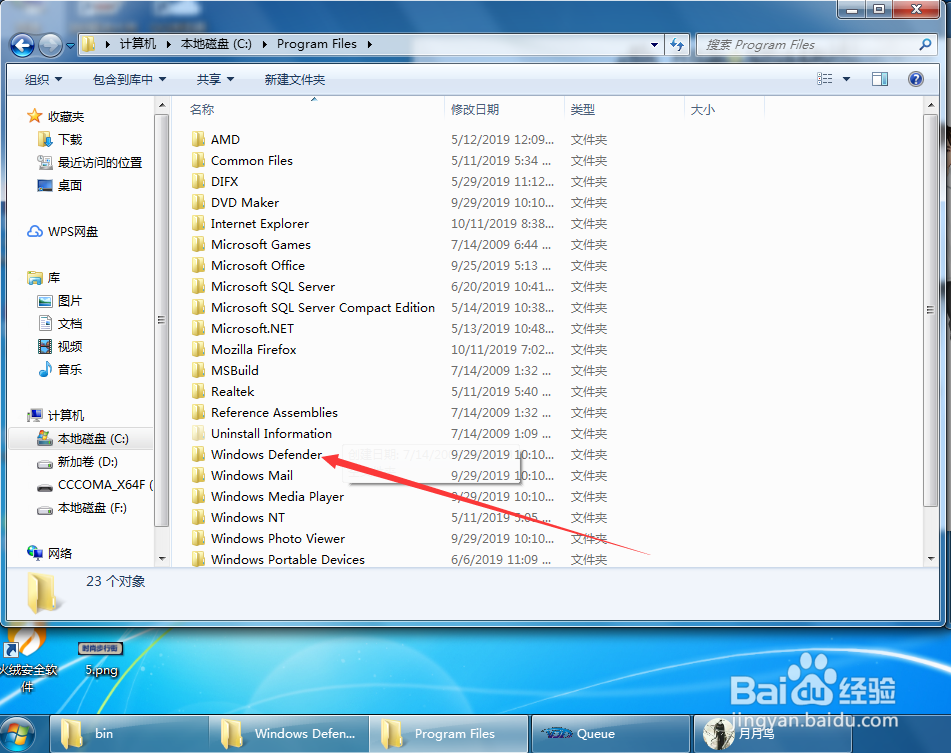This screenshot has width=951, height=753.
Task: Open 5.png desktop file
Action: (101, 658)
